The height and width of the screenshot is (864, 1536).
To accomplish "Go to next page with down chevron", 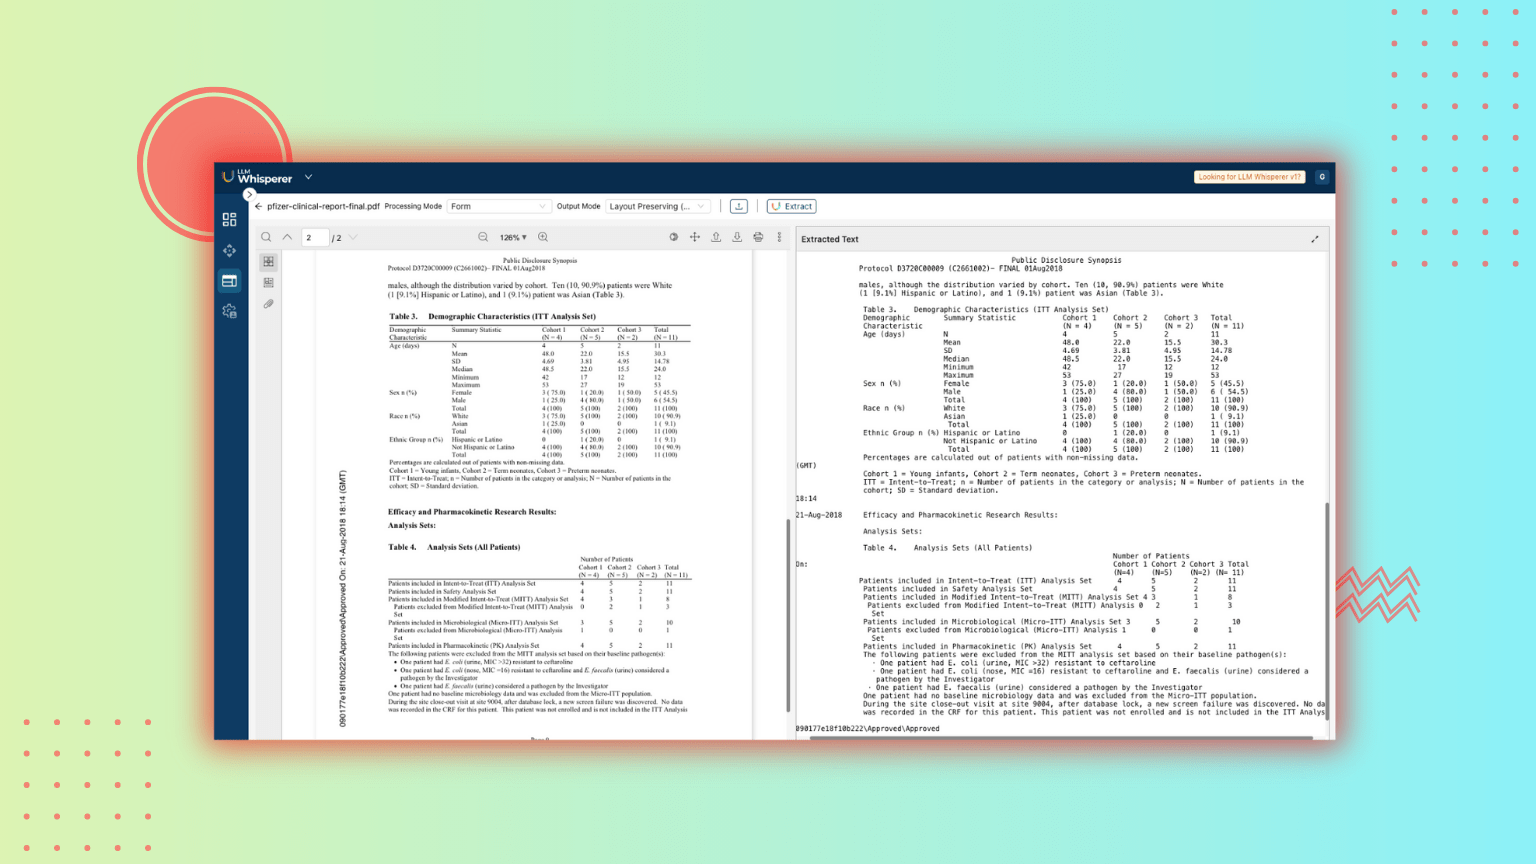I will coord(353,237).
